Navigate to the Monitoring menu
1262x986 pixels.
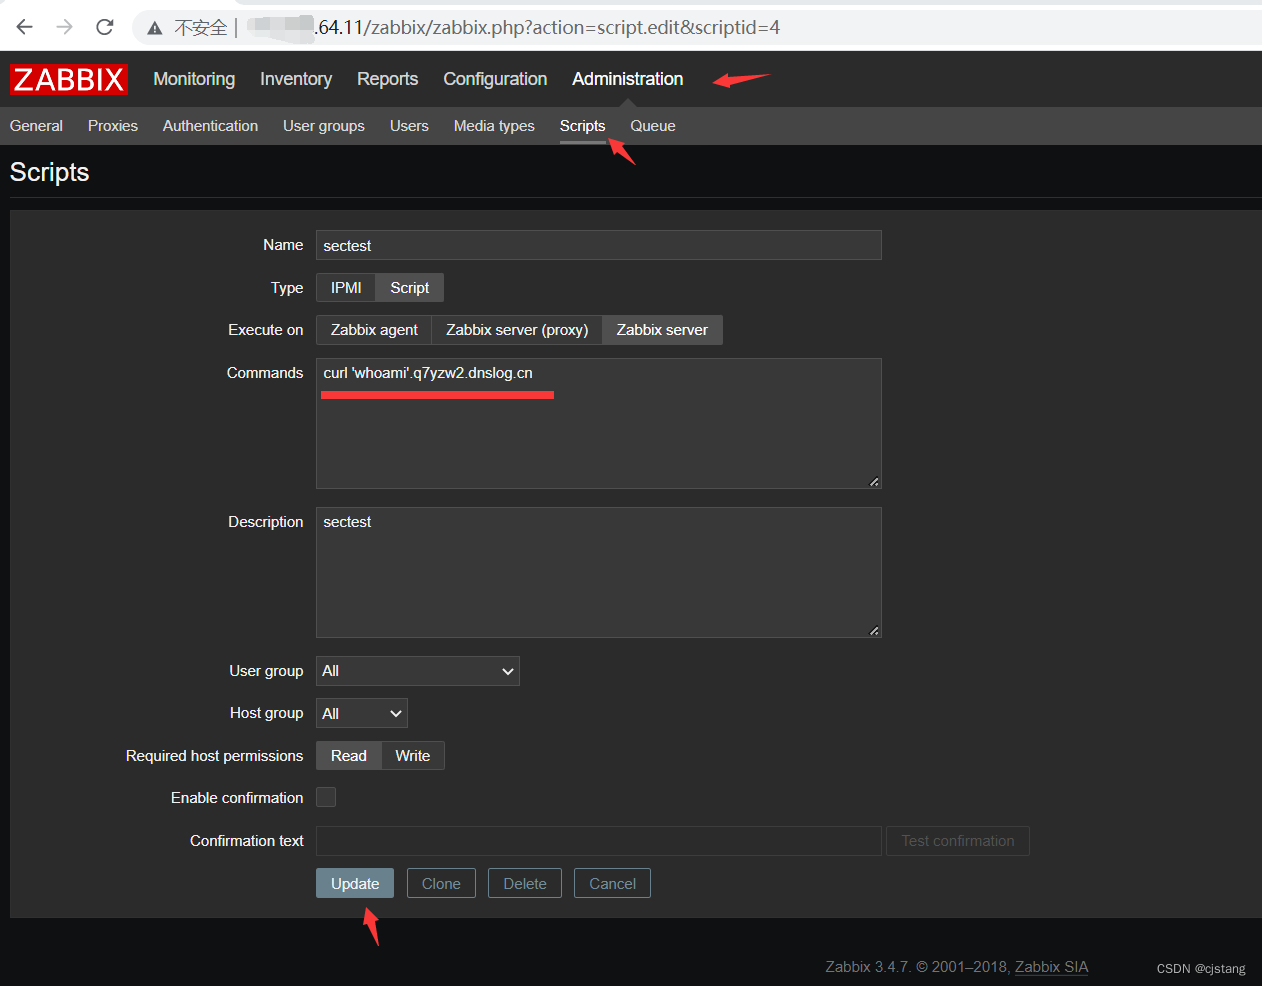[x=193, y=79]
